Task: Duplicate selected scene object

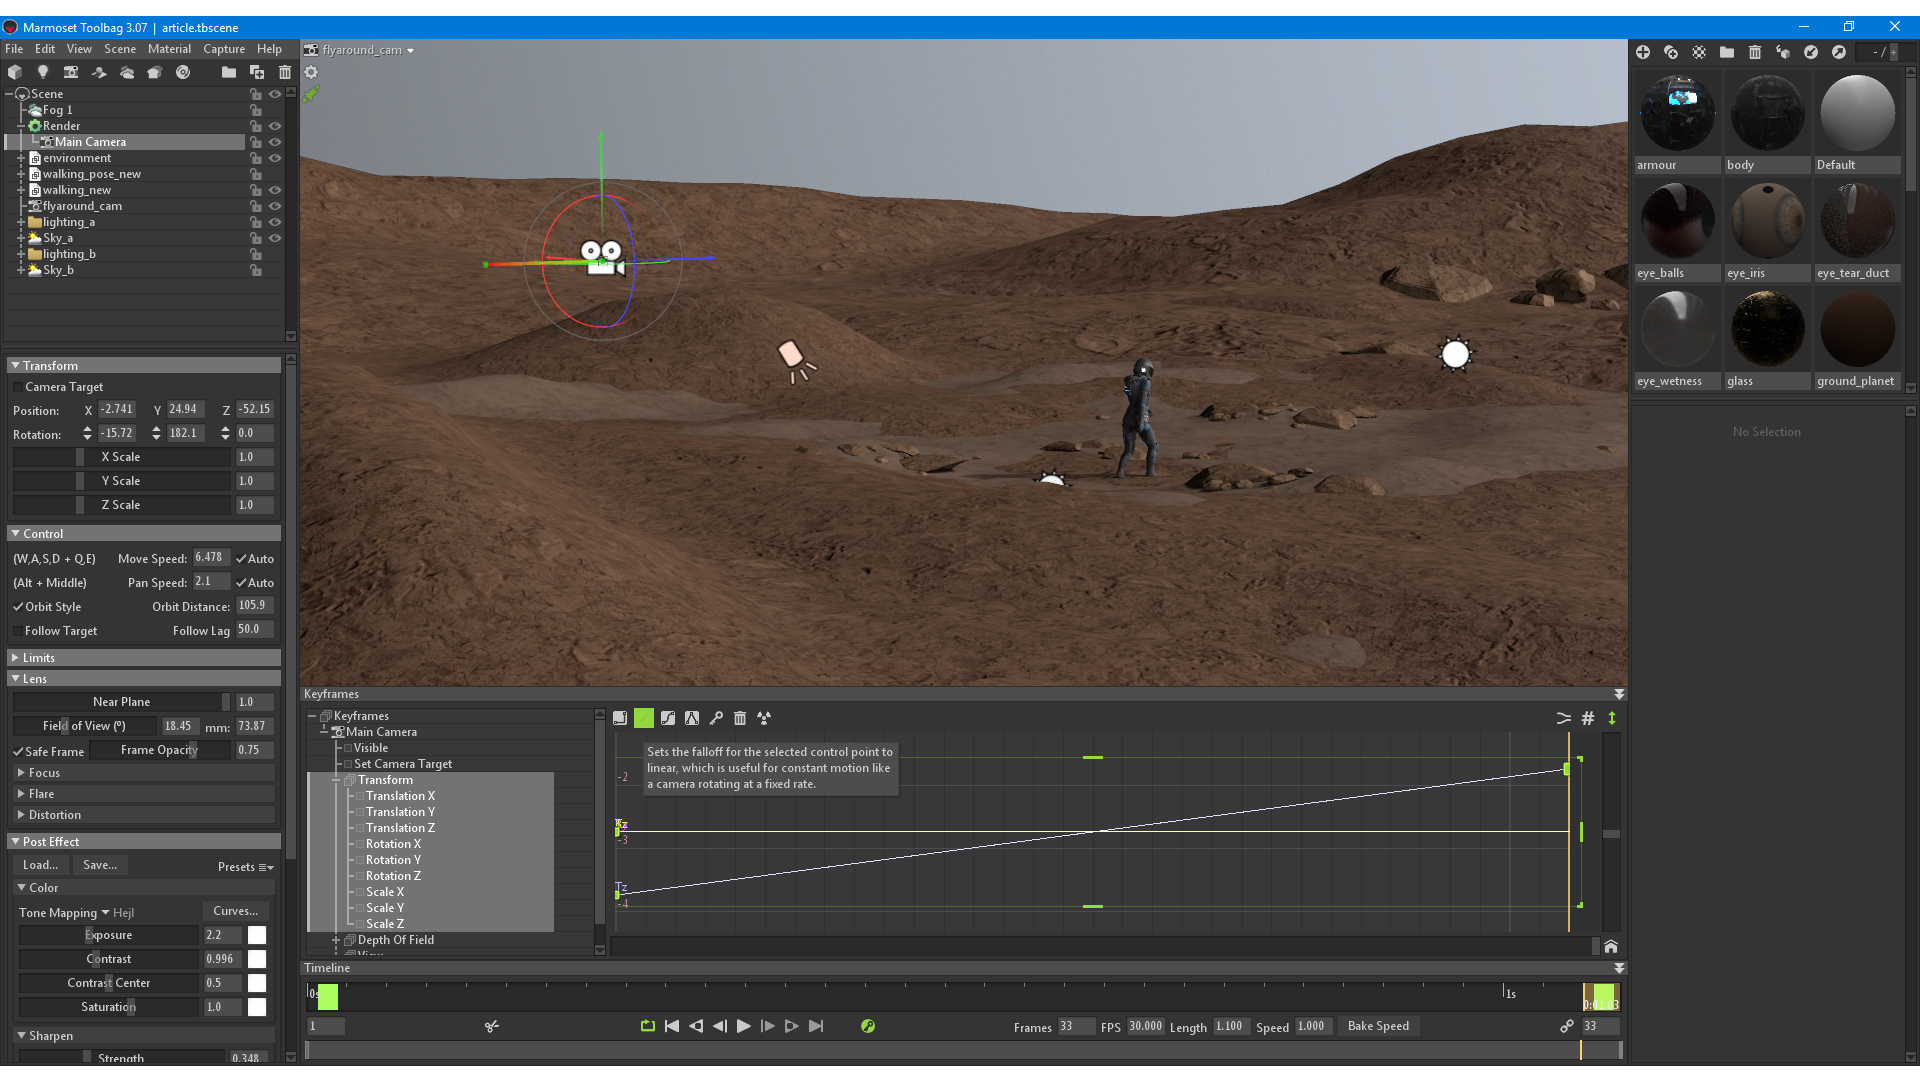Action: 257,72
